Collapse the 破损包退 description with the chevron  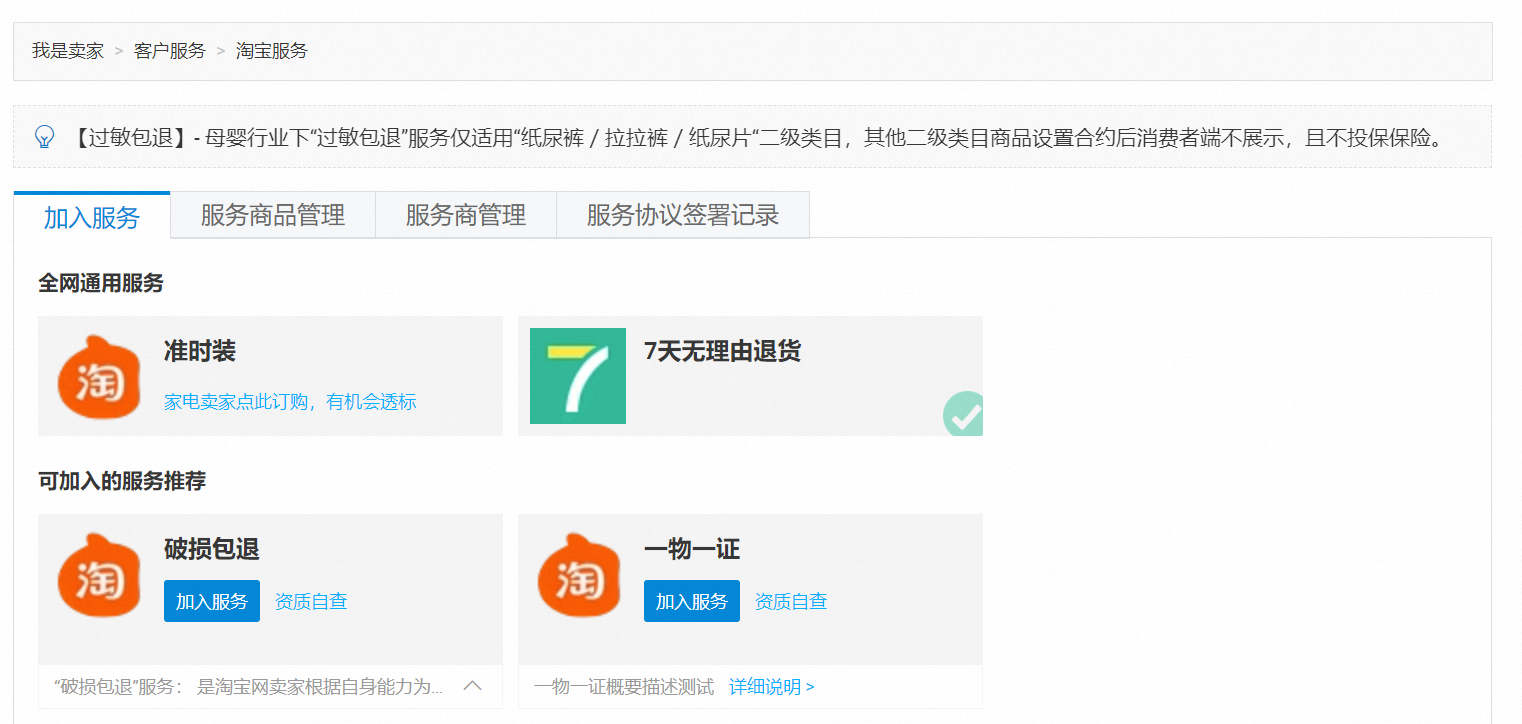(x=473, y=686)
